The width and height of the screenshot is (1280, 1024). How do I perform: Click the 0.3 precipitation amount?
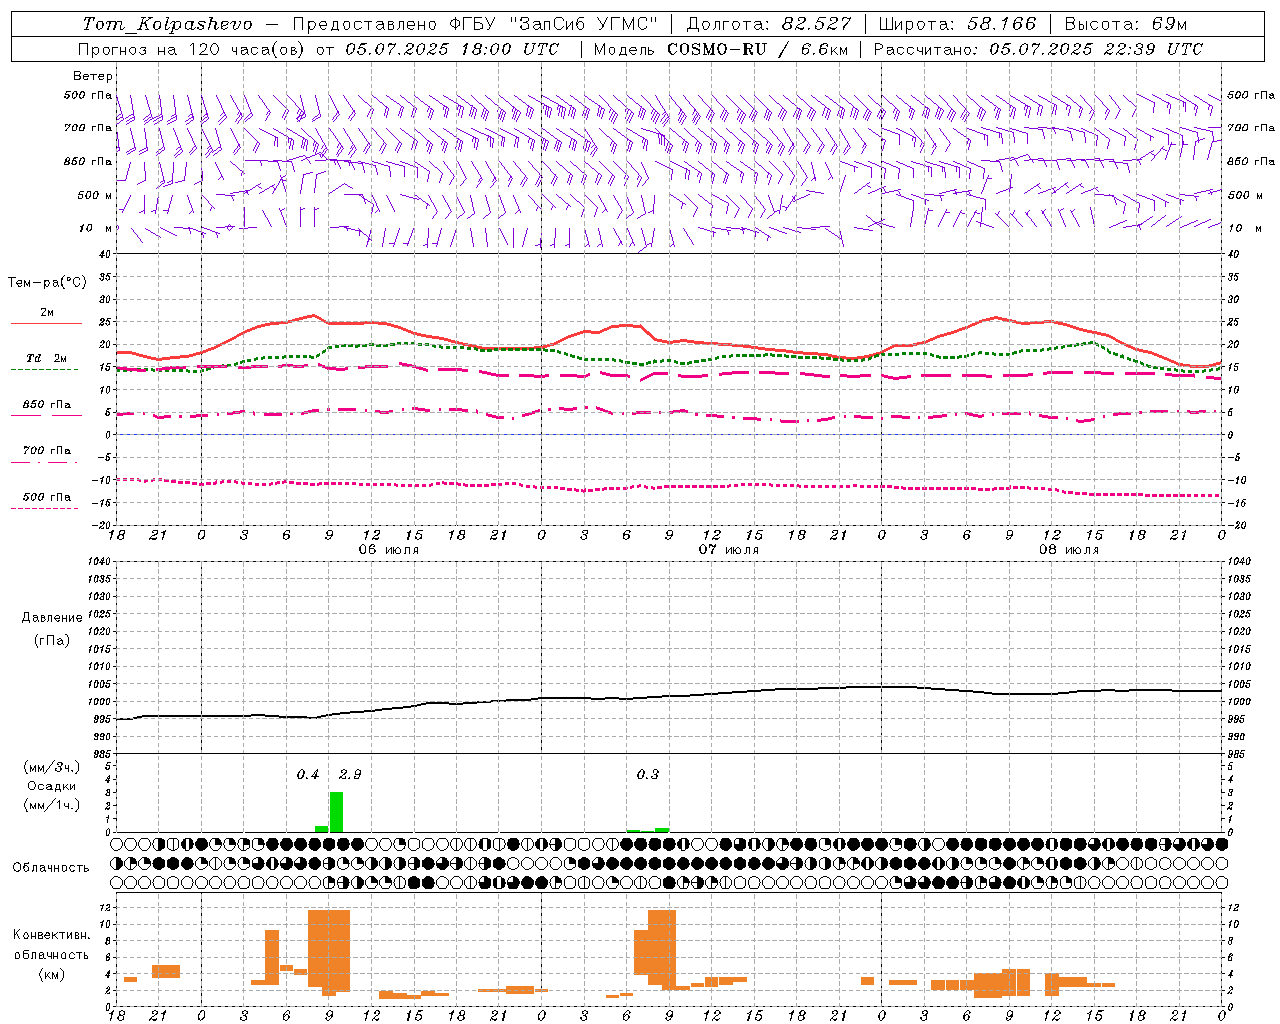(648, 775)
